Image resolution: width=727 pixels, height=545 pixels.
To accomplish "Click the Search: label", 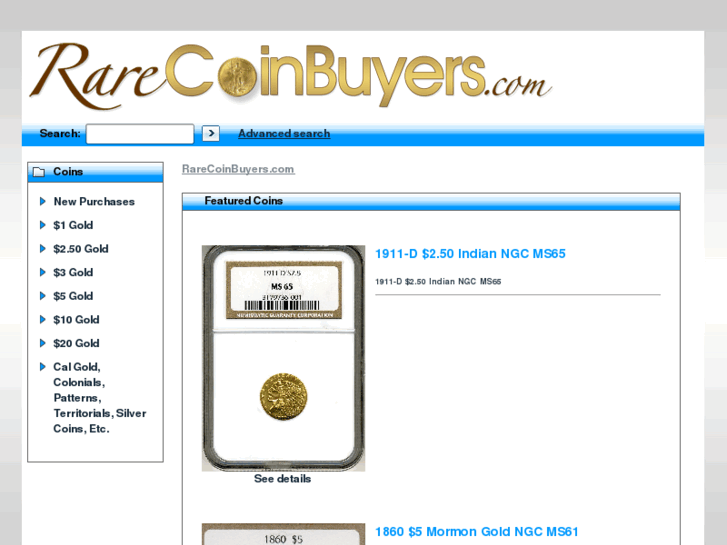I will point(60,134).
